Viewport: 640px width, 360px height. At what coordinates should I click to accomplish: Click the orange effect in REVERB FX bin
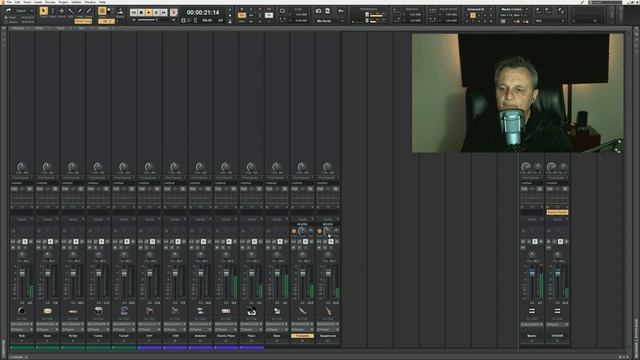[557, 212]
